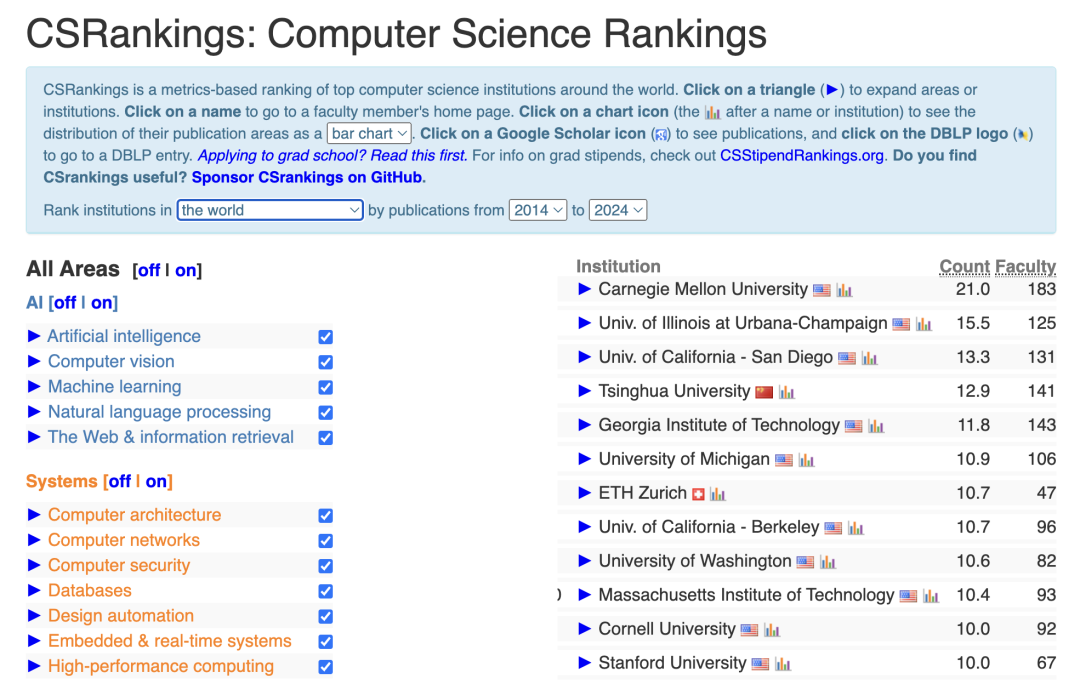The image size is (1080, 684).
Task: Open the chart icon for University of Michigan
Action: [x=806, y=460]
